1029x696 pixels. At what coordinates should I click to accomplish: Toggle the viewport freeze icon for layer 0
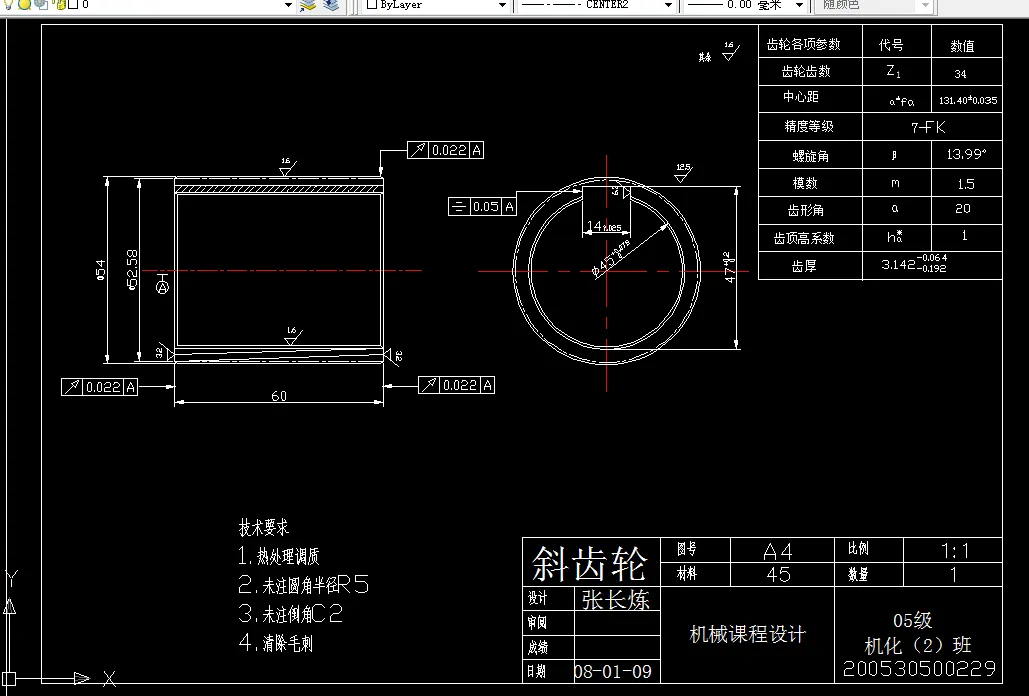tap(41, 4)
